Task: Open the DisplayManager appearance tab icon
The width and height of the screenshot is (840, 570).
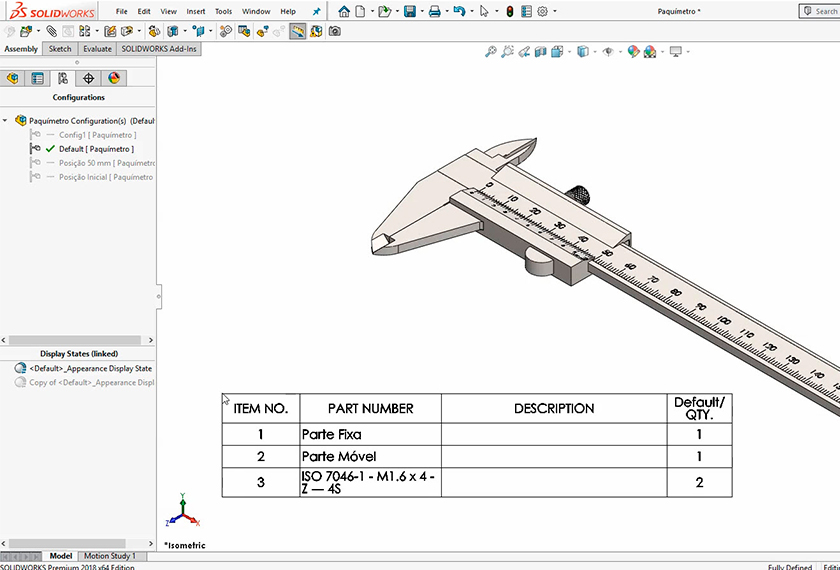Action: tap(114, 78)
